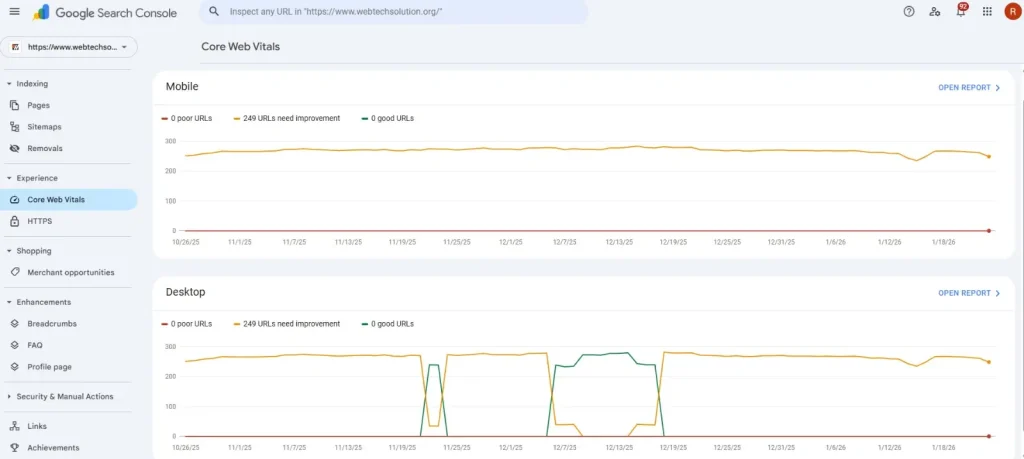Toggle Desktop 249 URLs need improvement legend
The image size is (1024, 459).
pyautogui.click(x=287, y=324)
